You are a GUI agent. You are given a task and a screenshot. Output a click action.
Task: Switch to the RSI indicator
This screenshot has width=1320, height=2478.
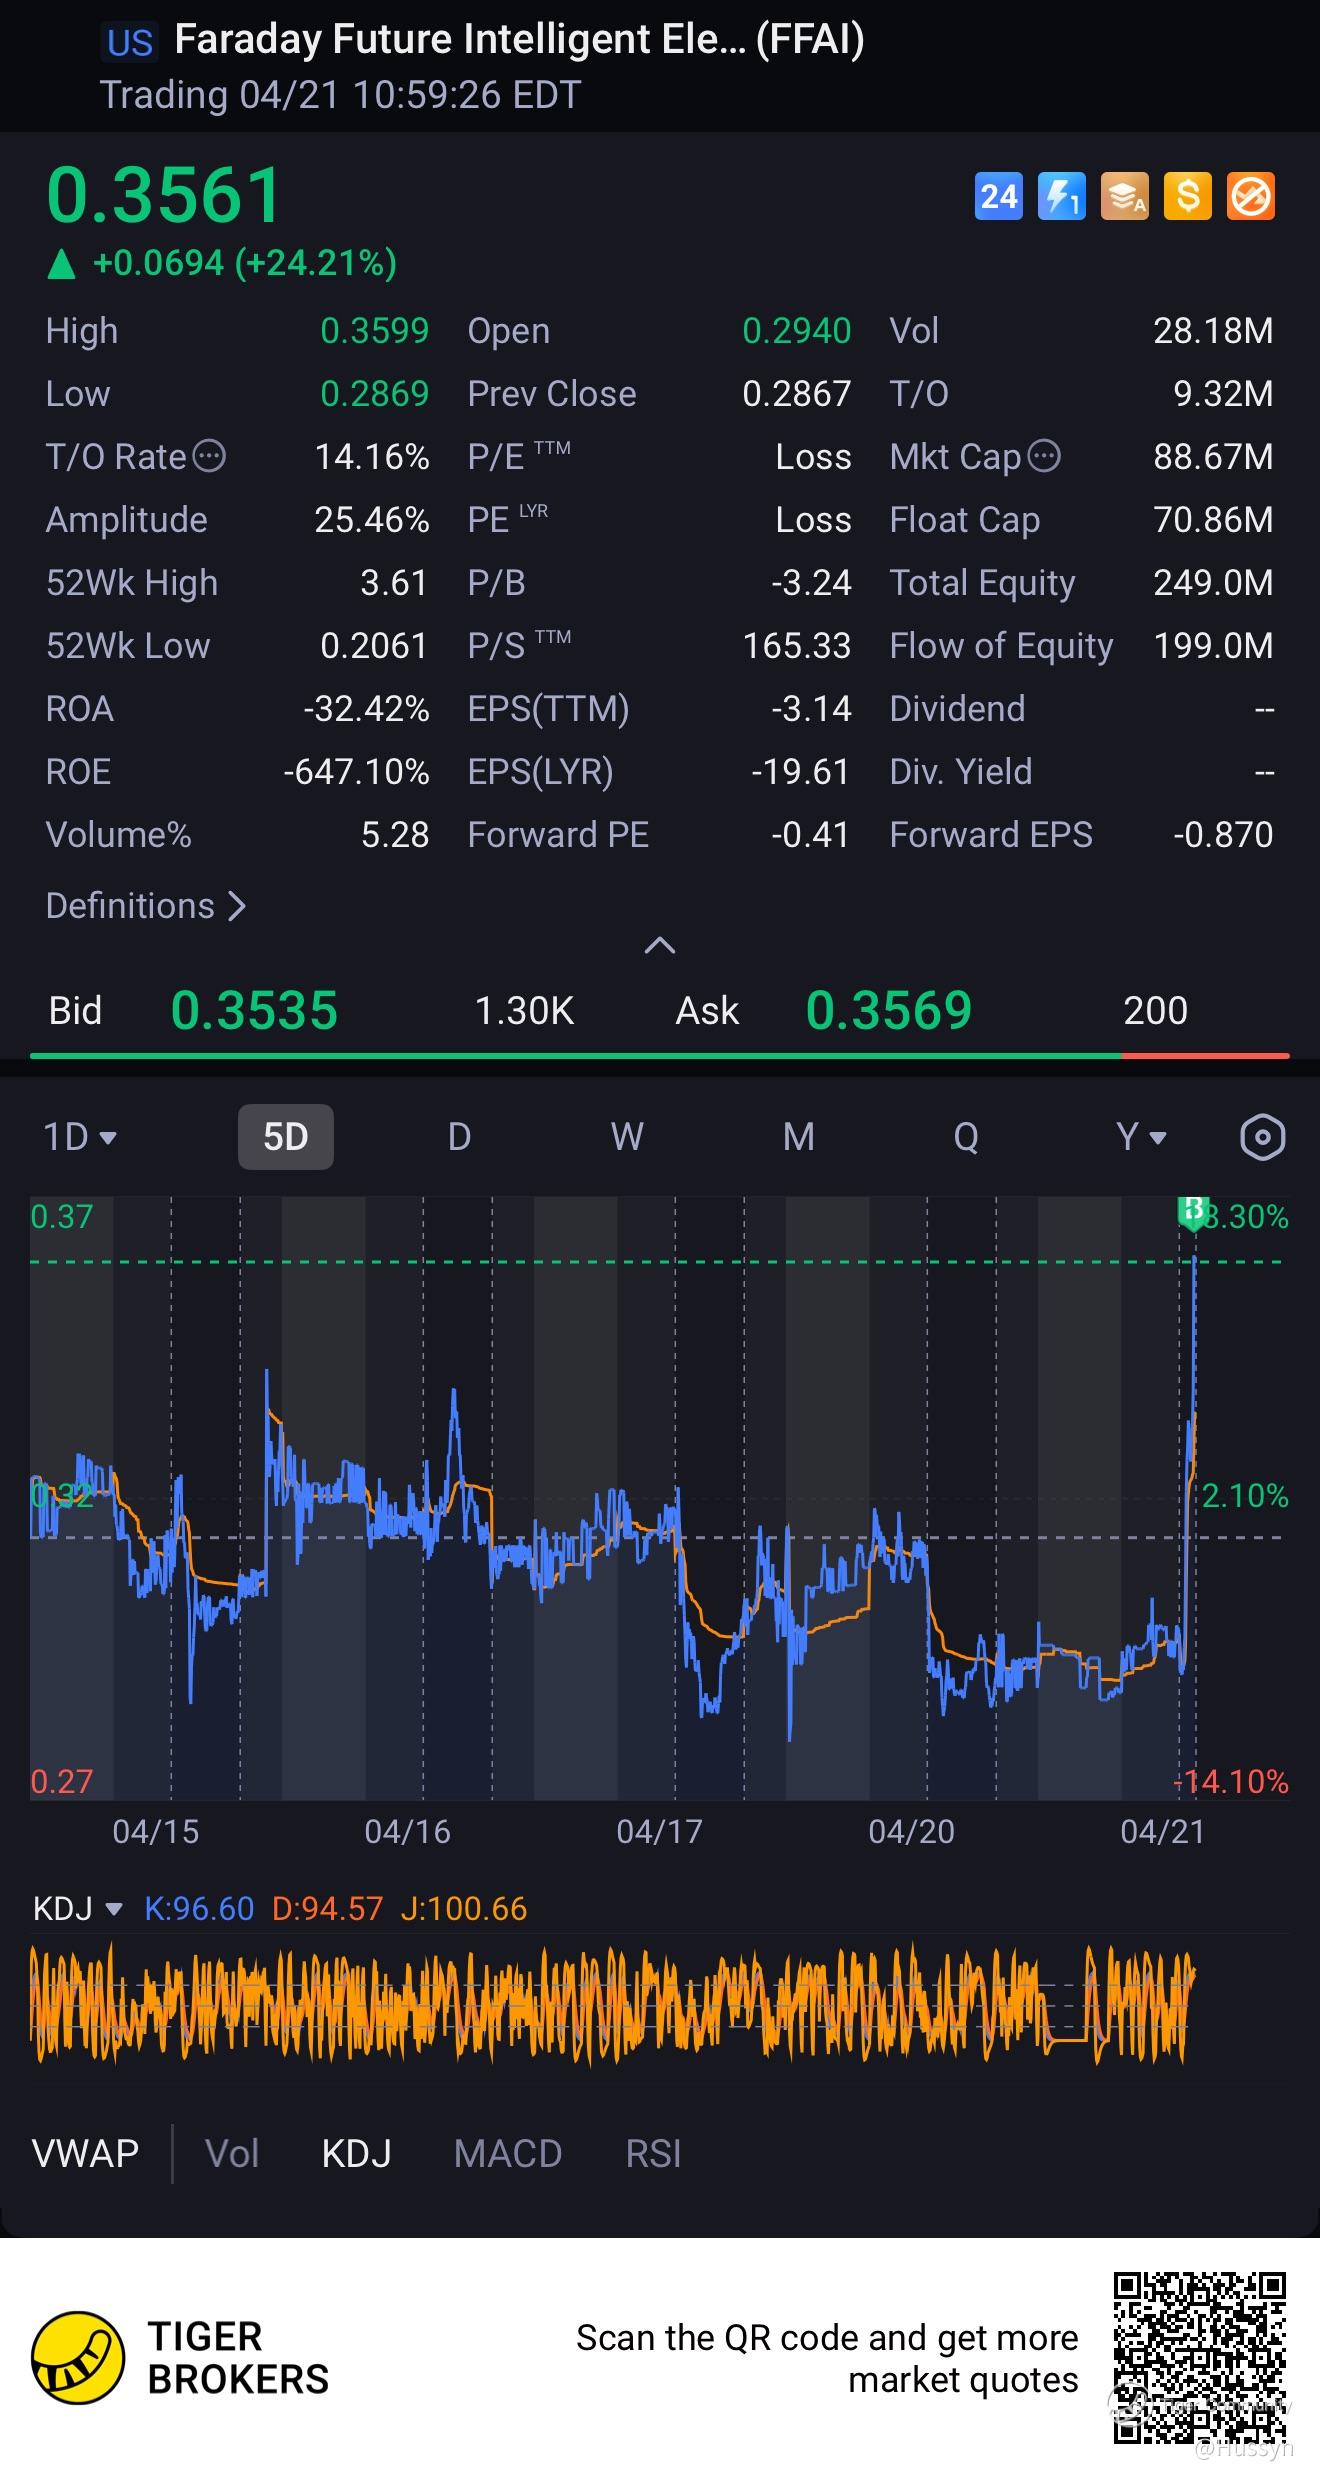pyautogui.click(x=653, y=2153)
